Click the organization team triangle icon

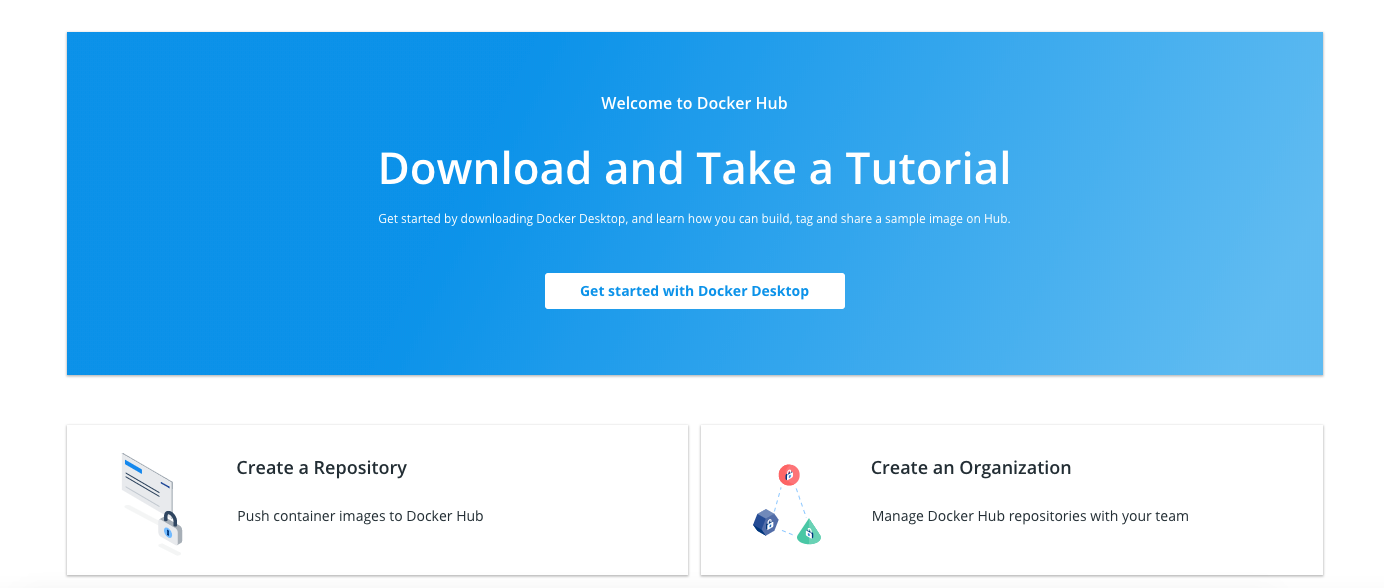coord(787,504)
